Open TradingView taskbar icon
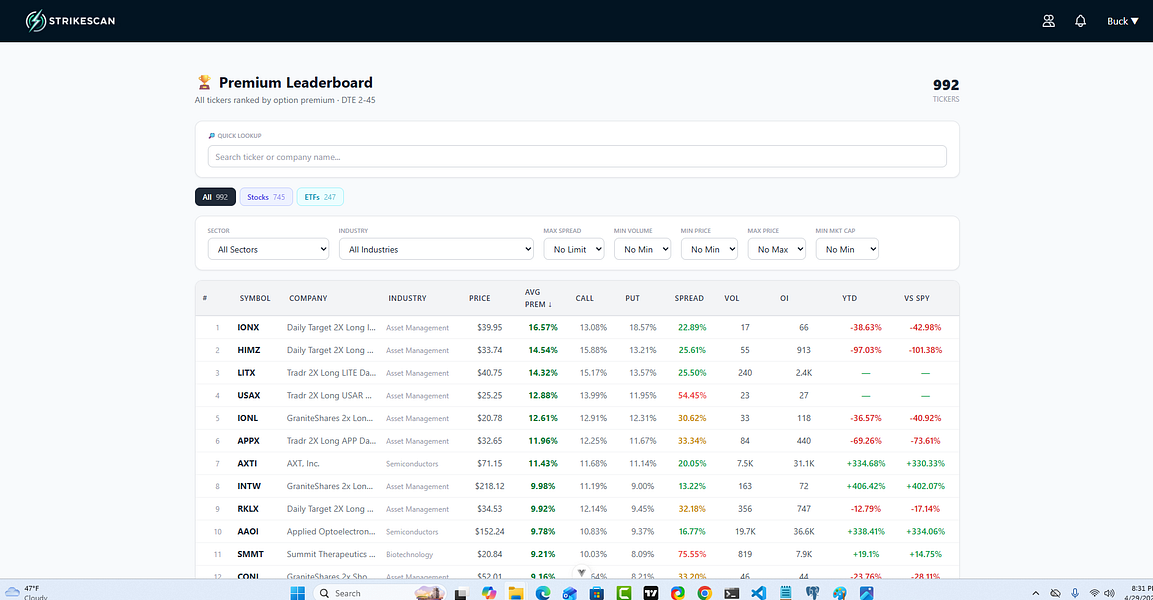Screen dimensions: 1153x600 (651, 593)
